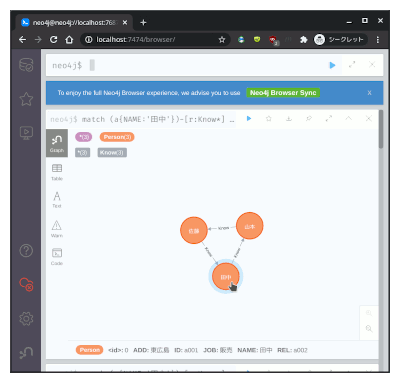Screen dimensions: 400x383
Task: Open the Help question-mark sidebar icon
Action: click(26, 250)
